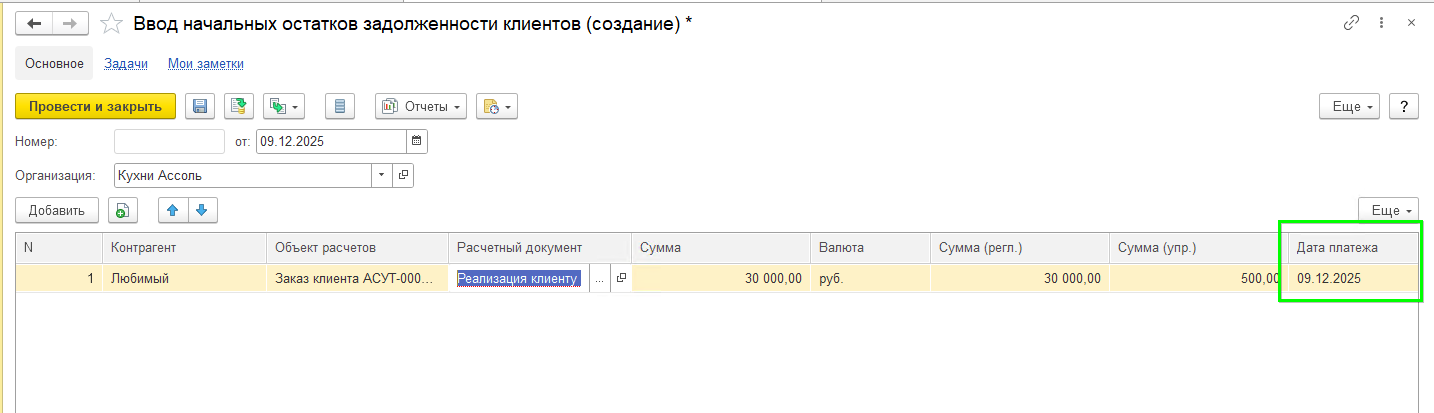Add document to favorites with star
The height and width of the screenshot is (413, 1434).
pyautogui.click(x=113, y=23)
